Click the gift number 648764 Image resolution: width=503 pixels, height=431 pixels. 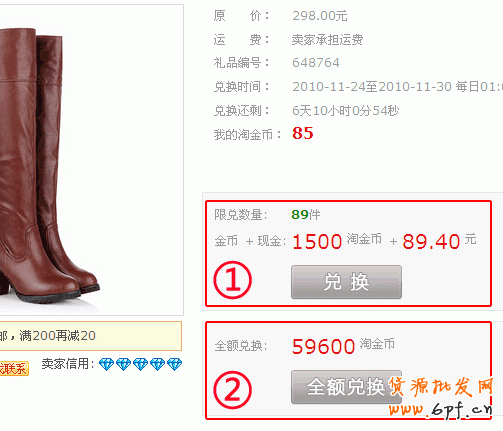(316, 63)
